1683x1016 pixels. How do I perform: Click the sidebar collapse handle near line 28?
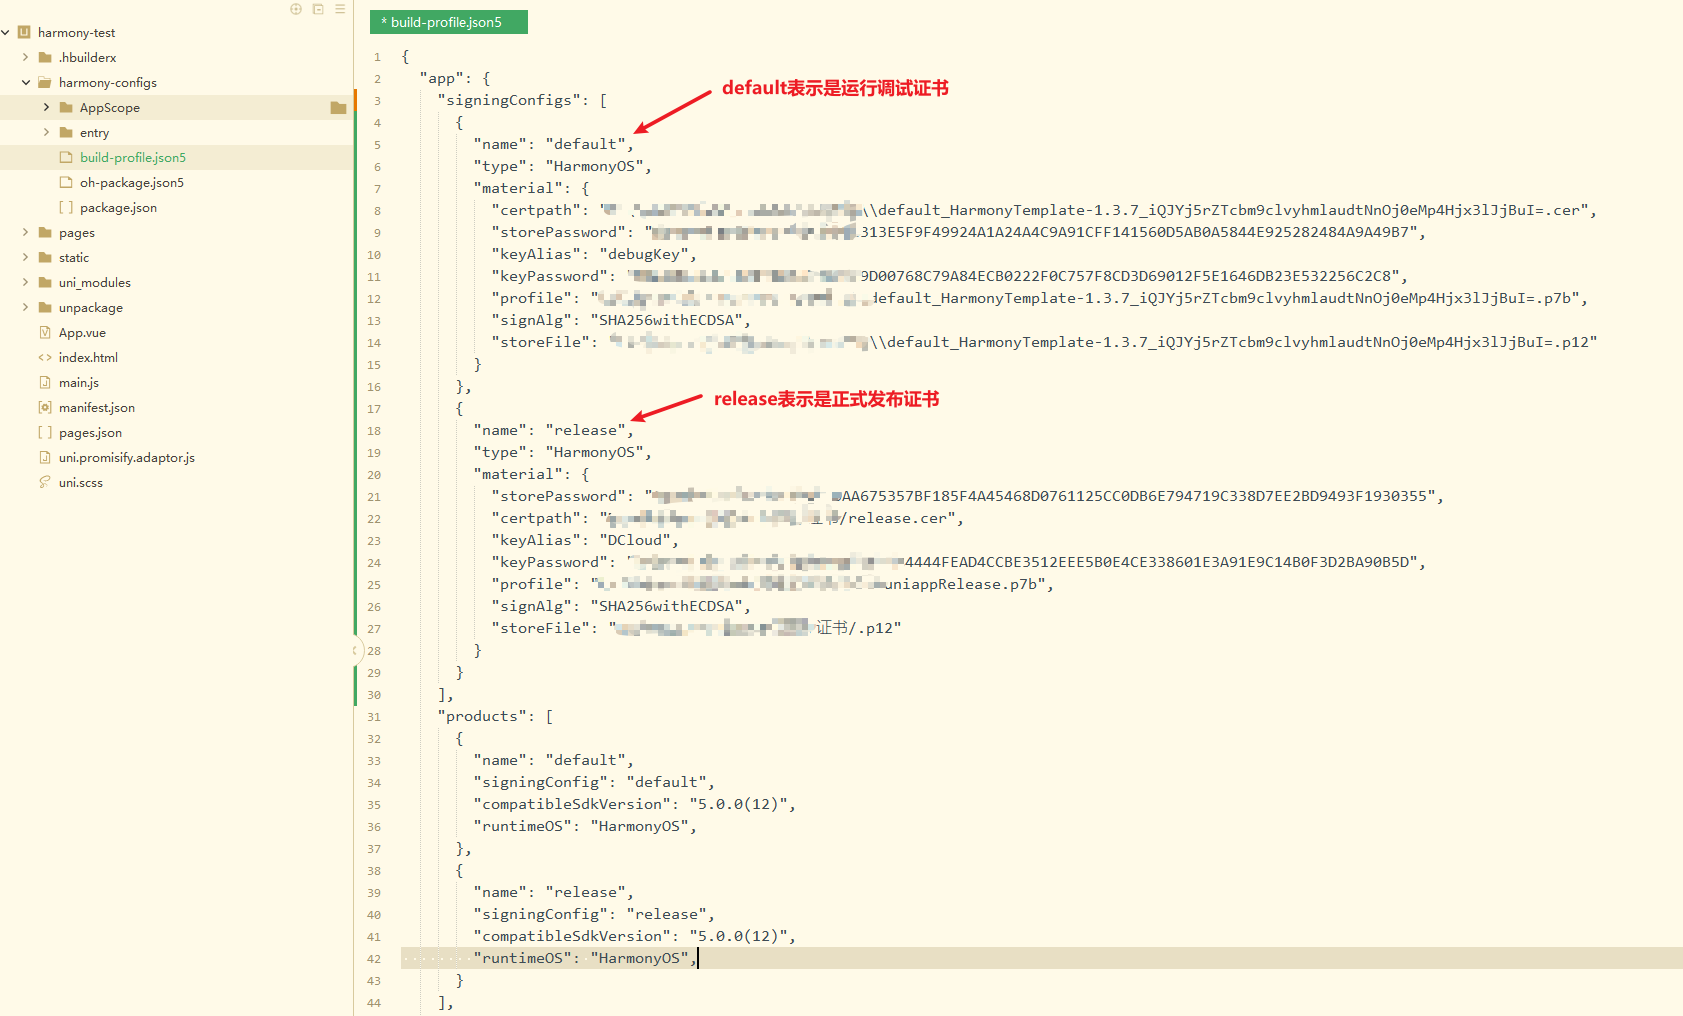pos(355,651)
